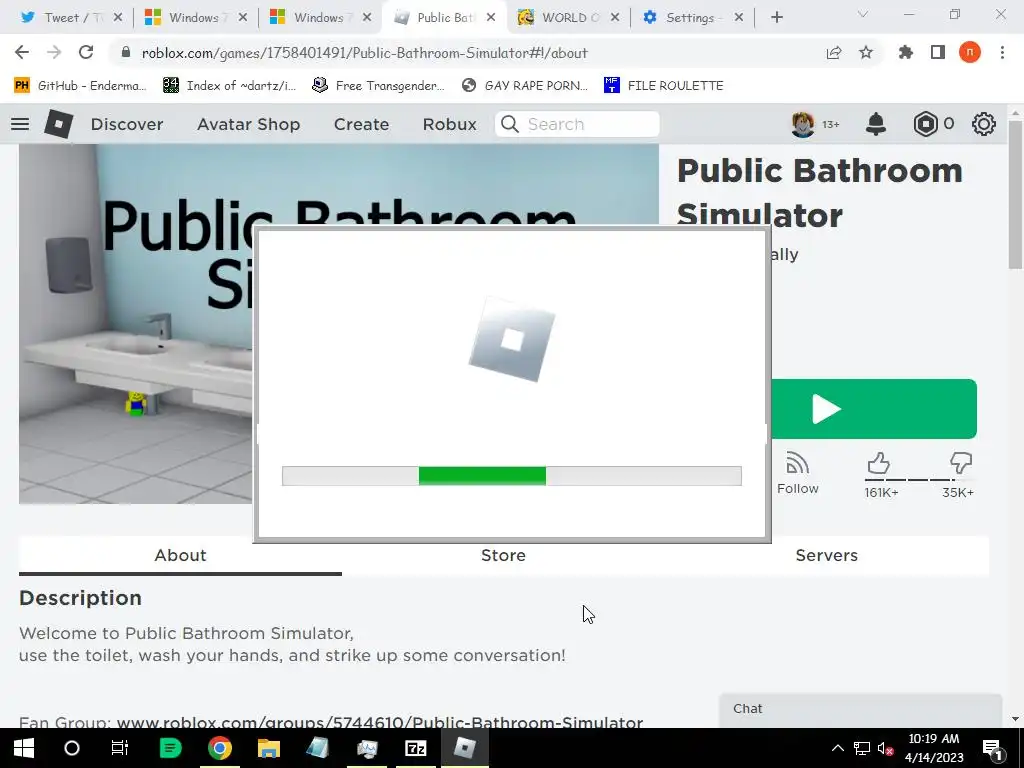Open a new browser tab

coord(776,18)
